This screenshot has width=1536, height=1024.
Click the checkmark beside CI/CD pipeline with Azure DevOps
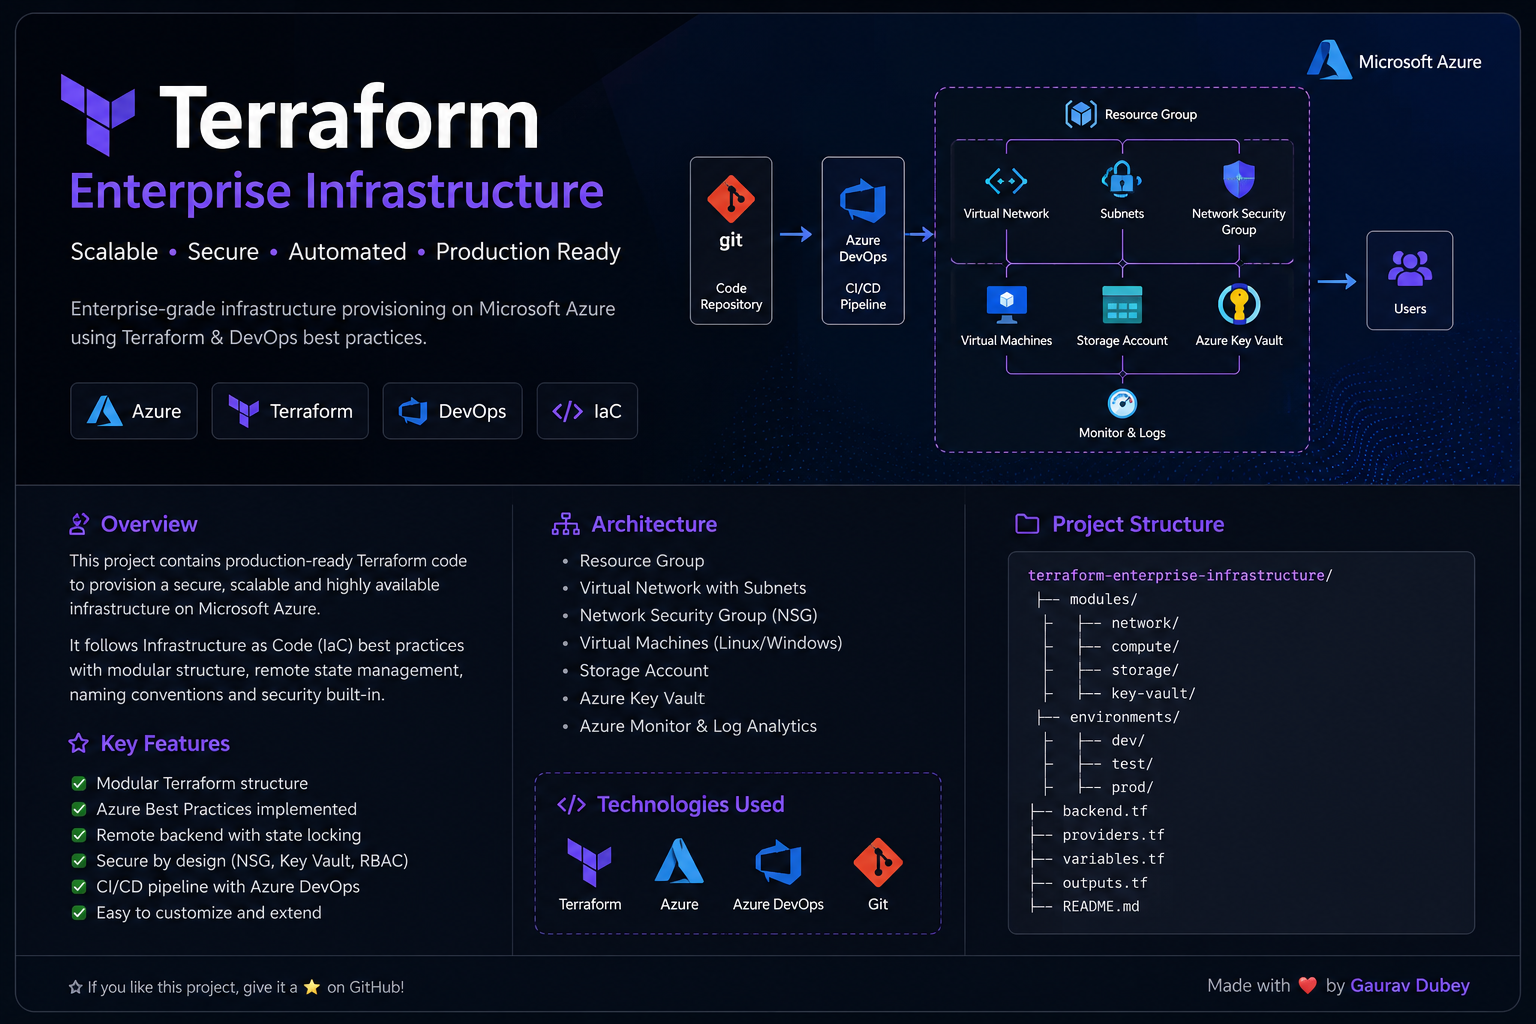point(78,886)
